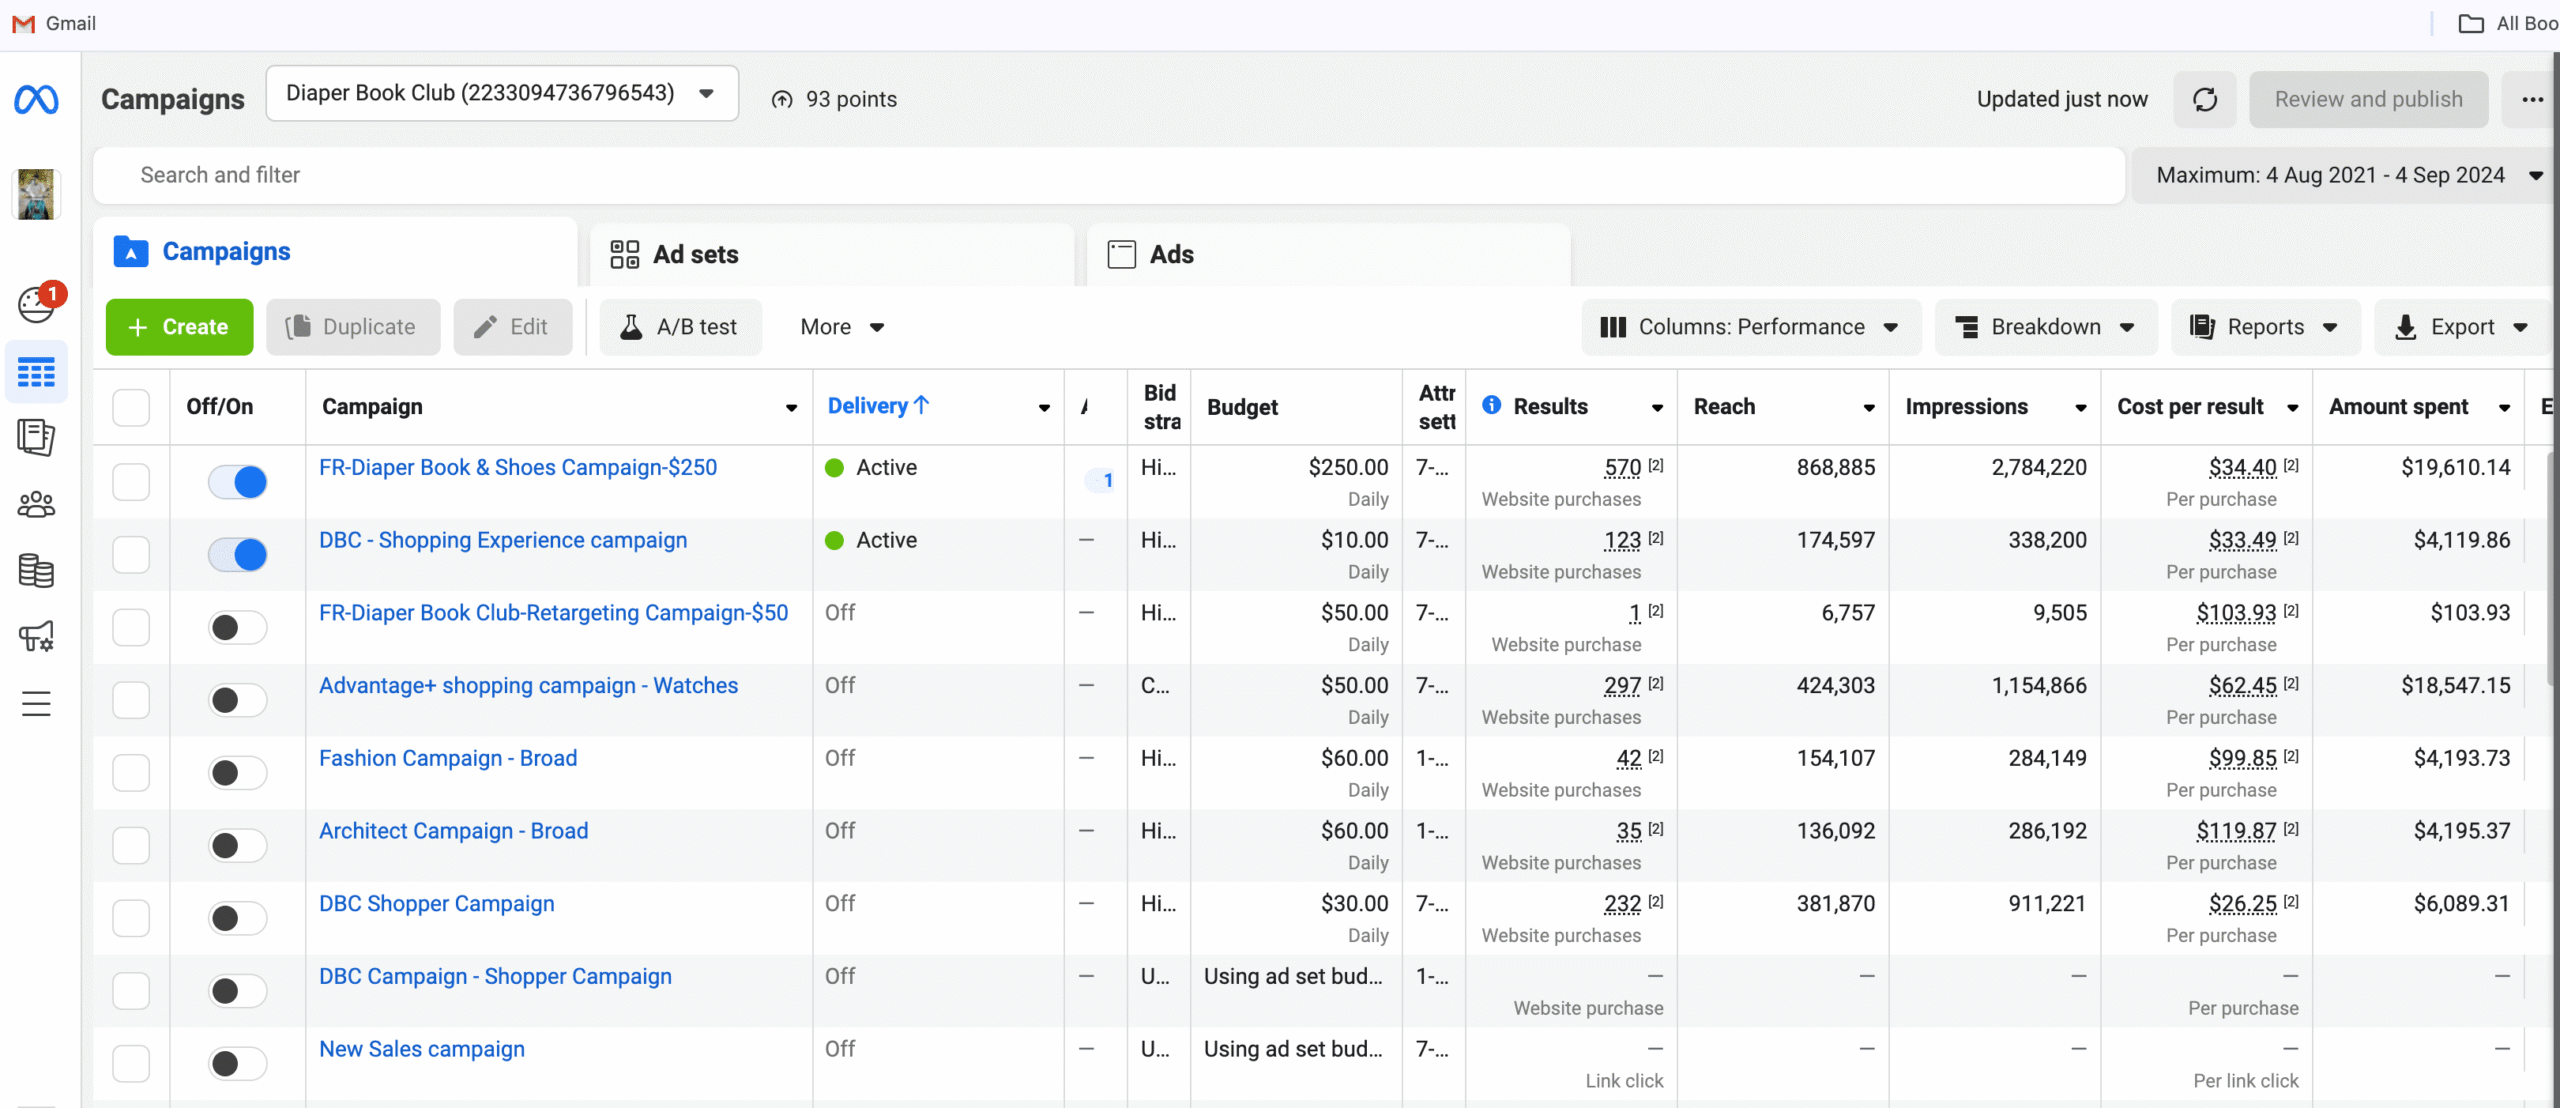Check the select-all campaigns header checkbox
The width and height of the screenshot is (2560, 1108).
(131, 407)
